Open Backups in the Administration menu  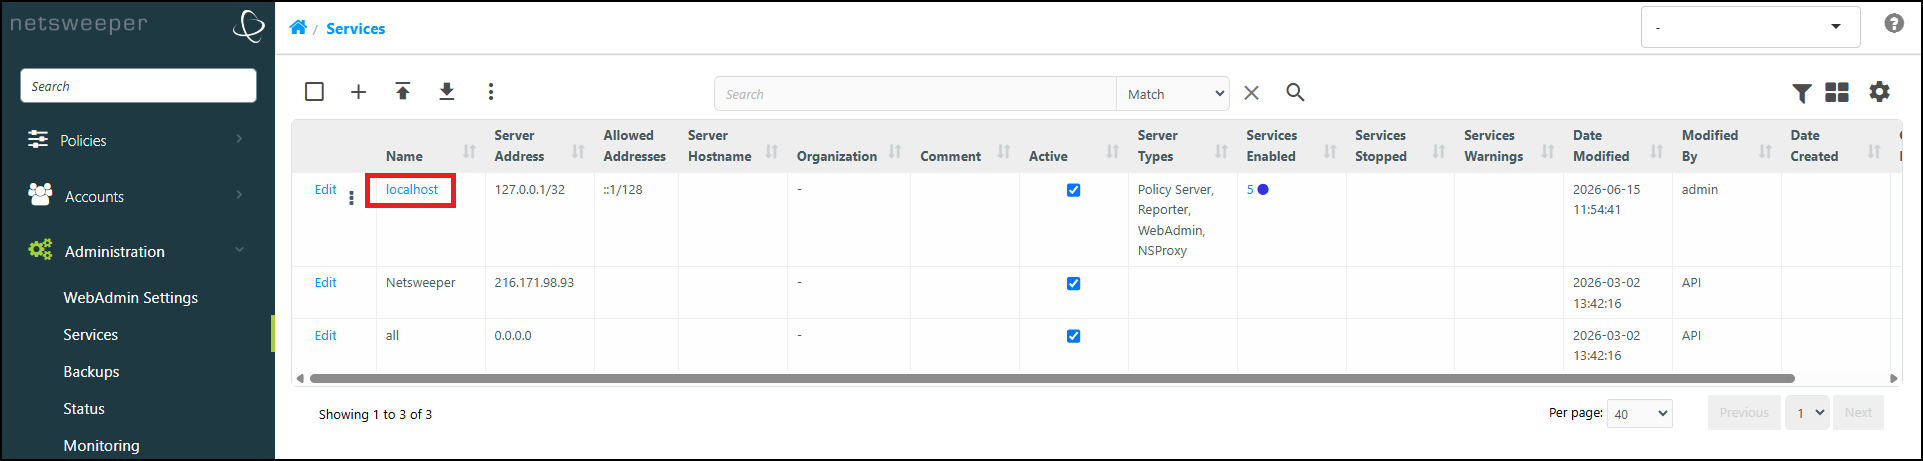pos(91,371)
